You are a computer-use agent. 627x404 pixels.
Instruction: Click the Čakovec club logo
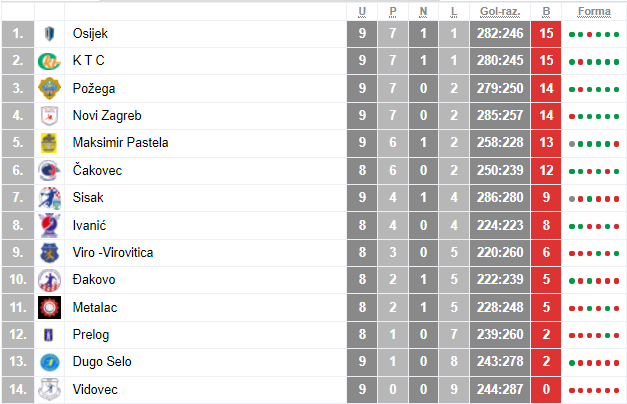(49, 171)
